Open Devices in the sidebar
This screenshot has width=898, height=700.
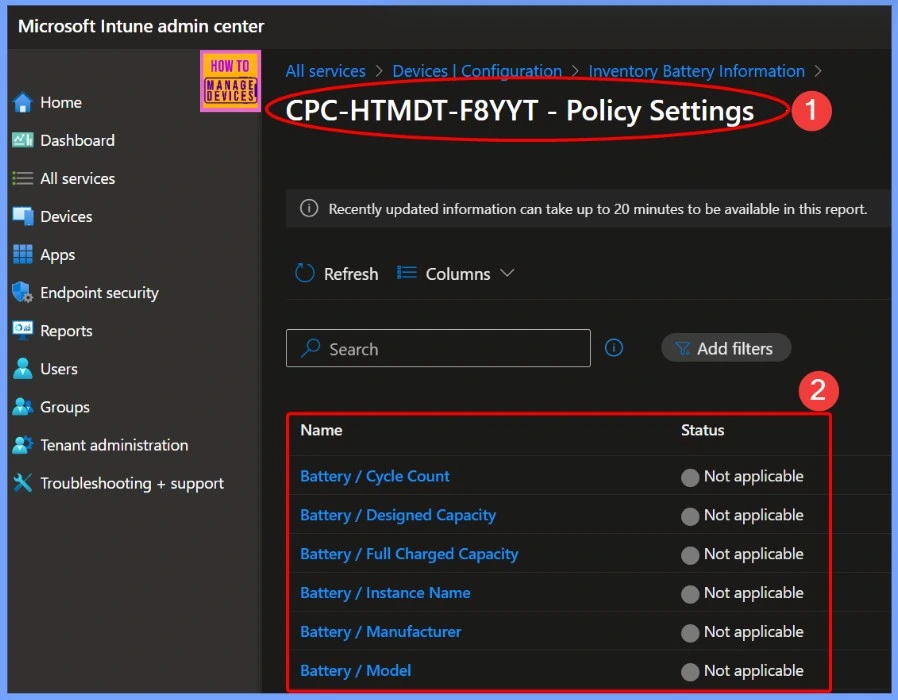[66, 217]
